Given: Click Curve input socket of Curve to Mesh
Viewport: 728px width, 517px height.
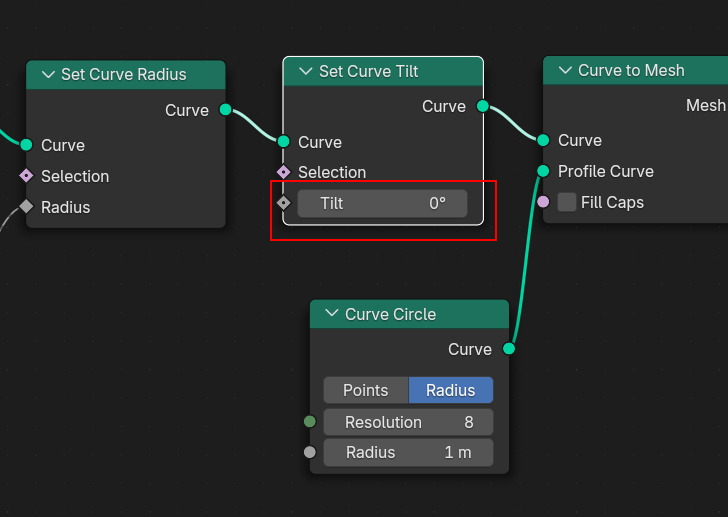Looking at the screenshot, I should pyautogui.click(x=543, y=140).
